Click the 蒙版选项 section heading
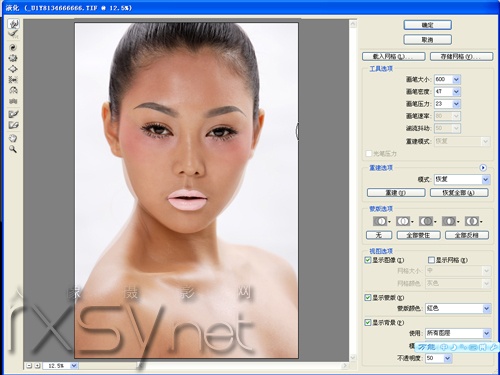Viewport: 500px width, 375px height. 381,209
